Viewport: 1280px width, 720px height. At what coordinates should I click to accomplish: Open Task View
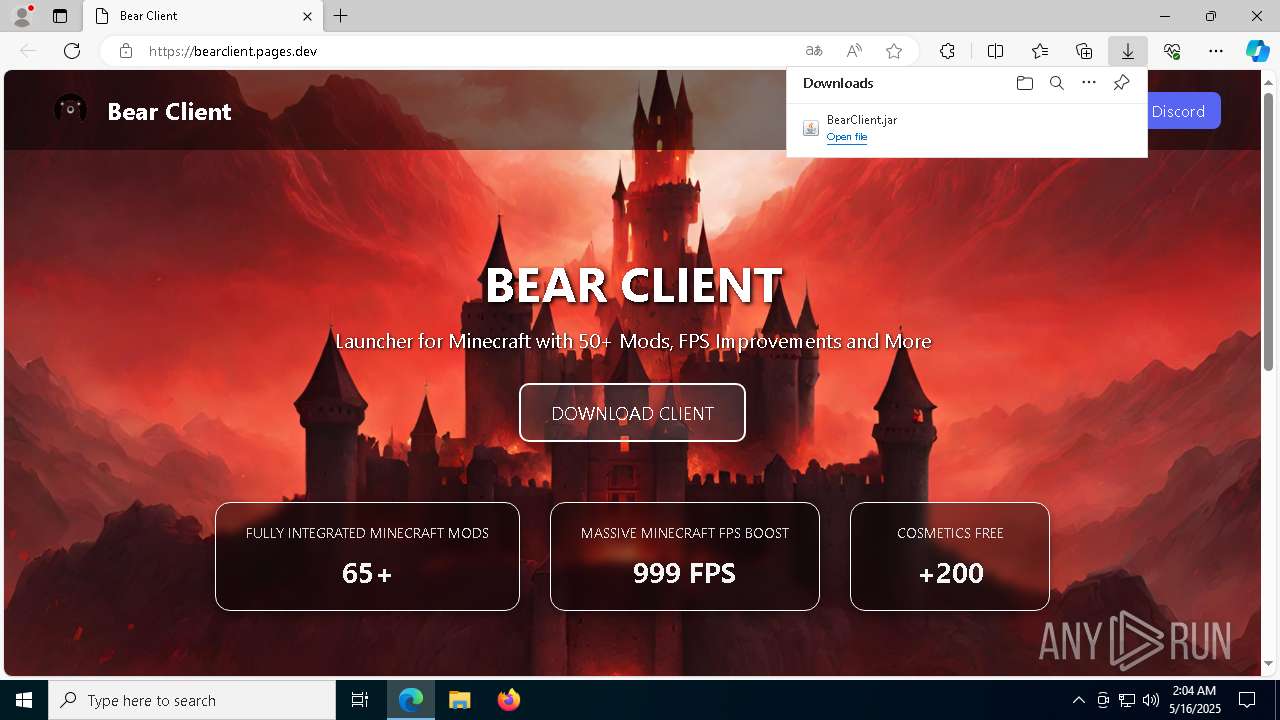point(360,700)
